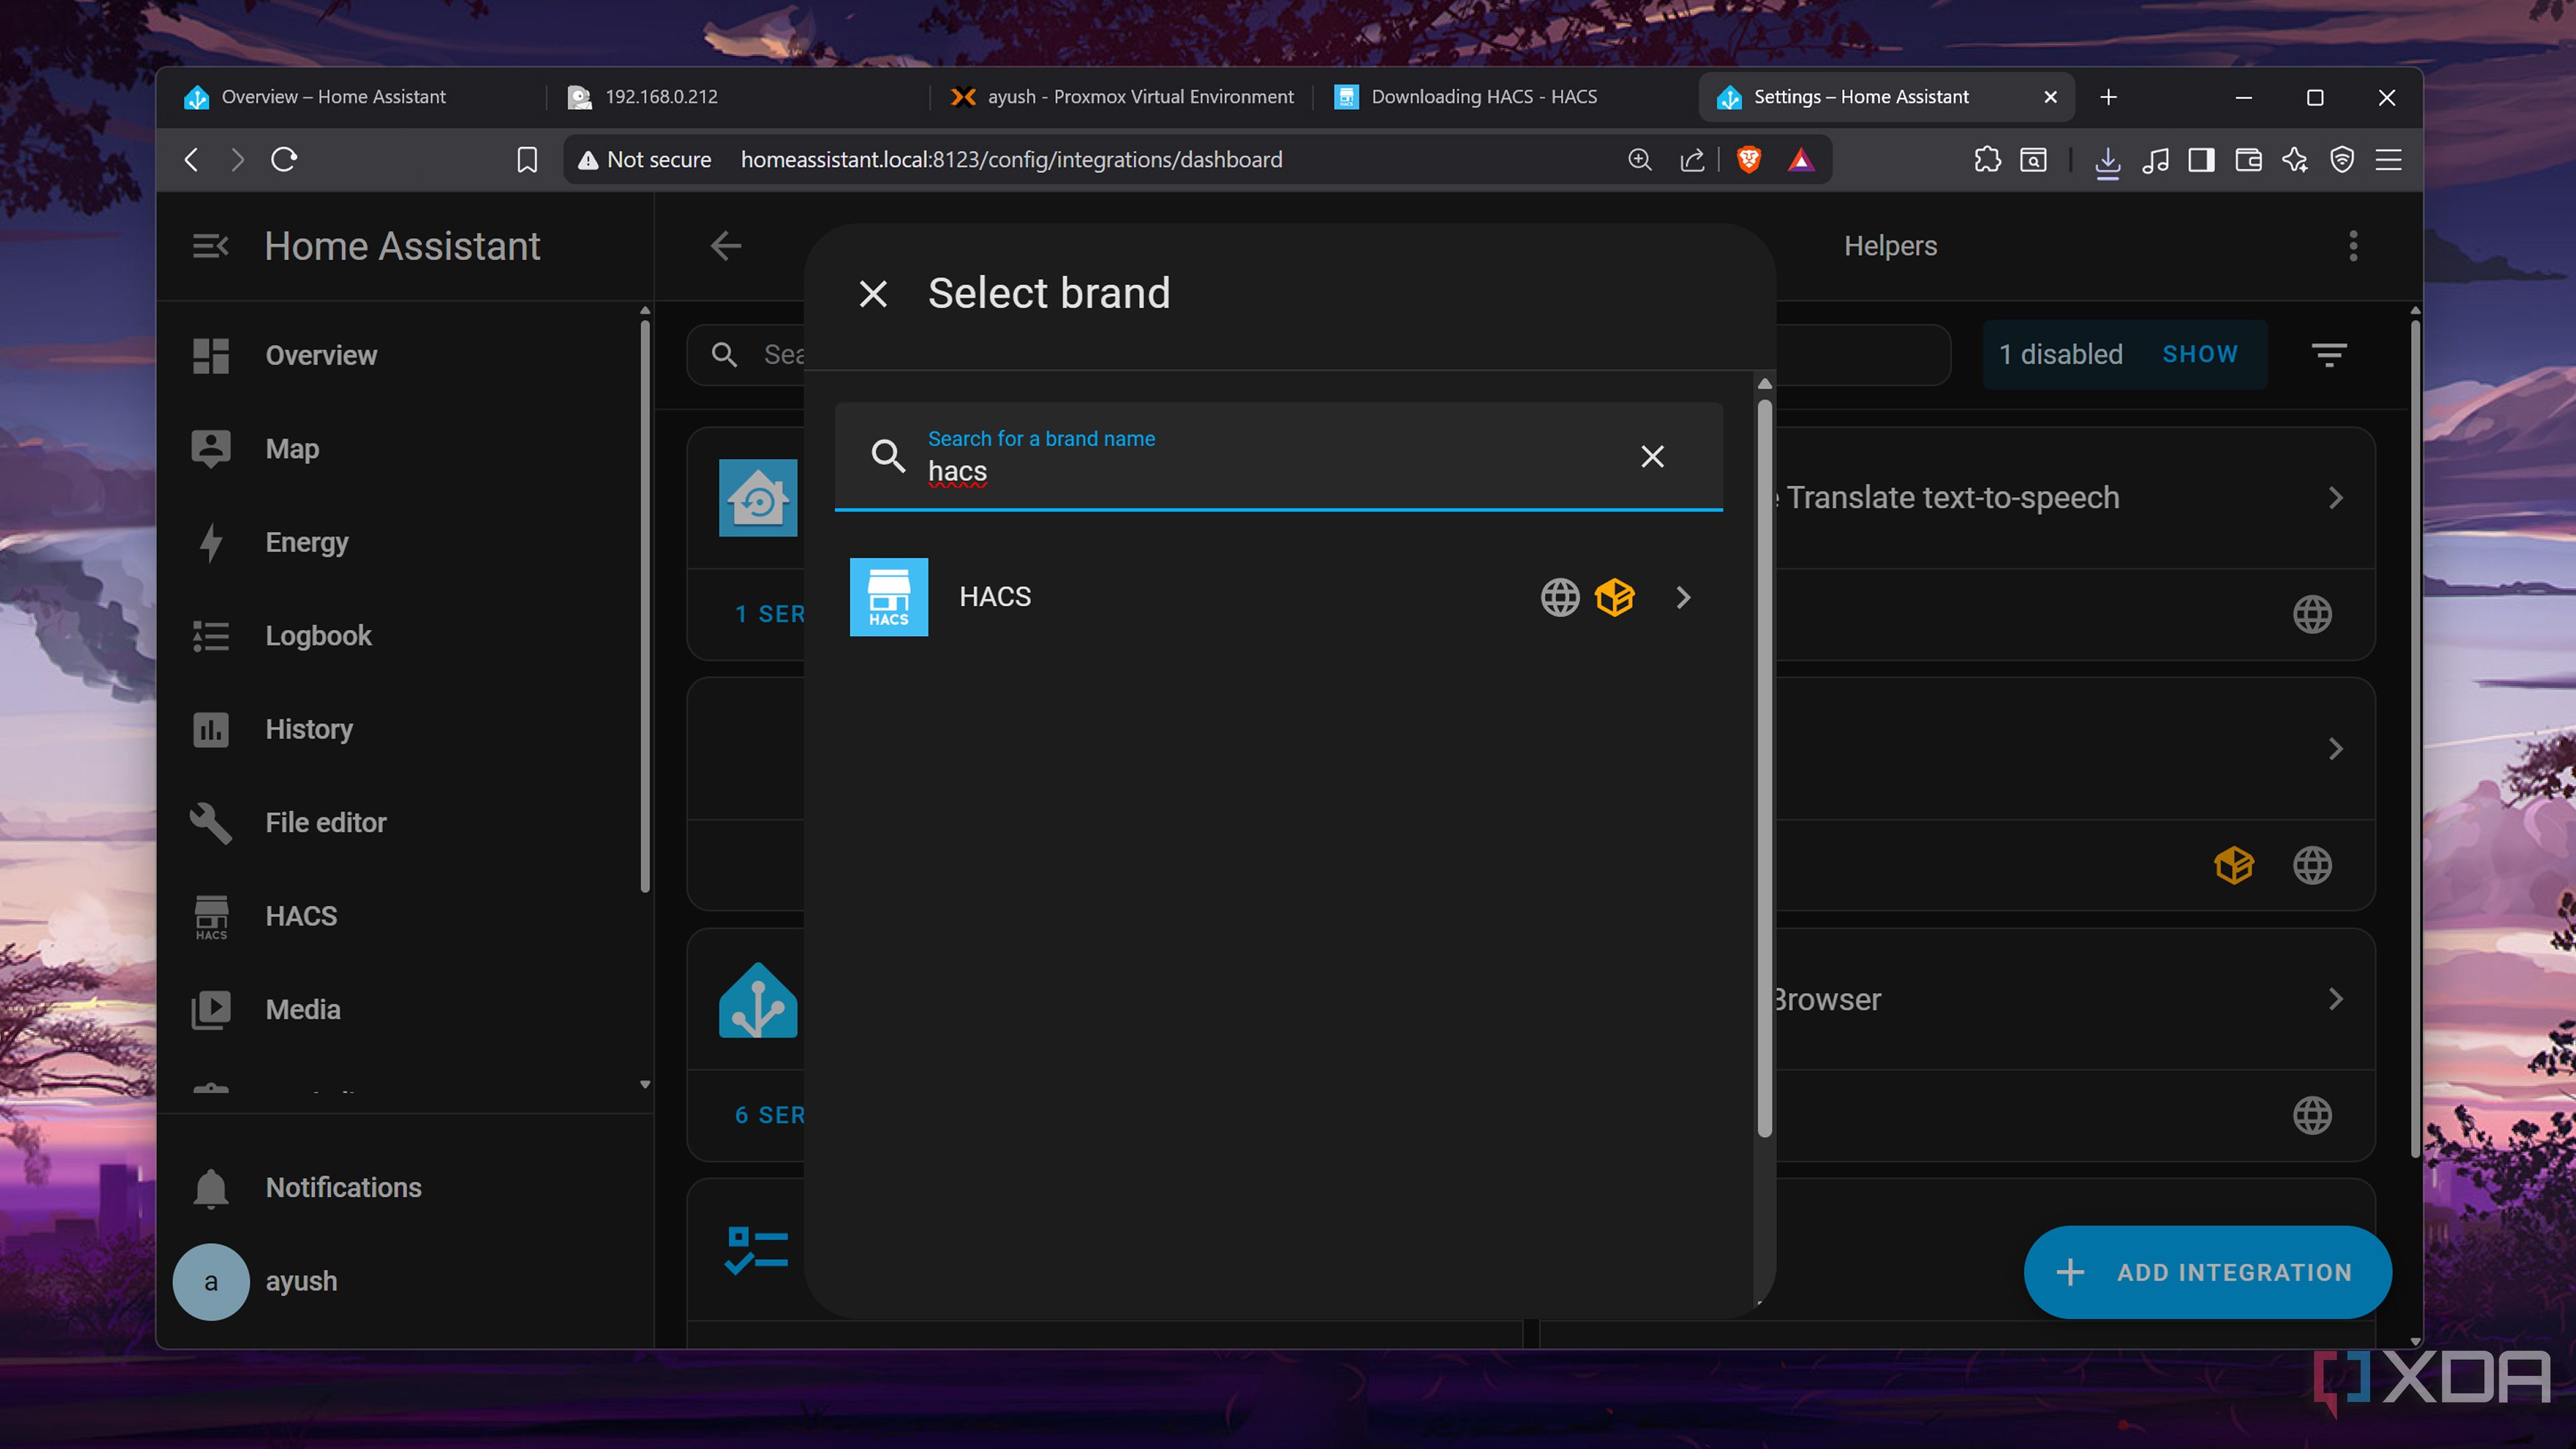Click the brand name search field
The width and height of the screenshot is (2576, 1449).
click(1278, 458)
